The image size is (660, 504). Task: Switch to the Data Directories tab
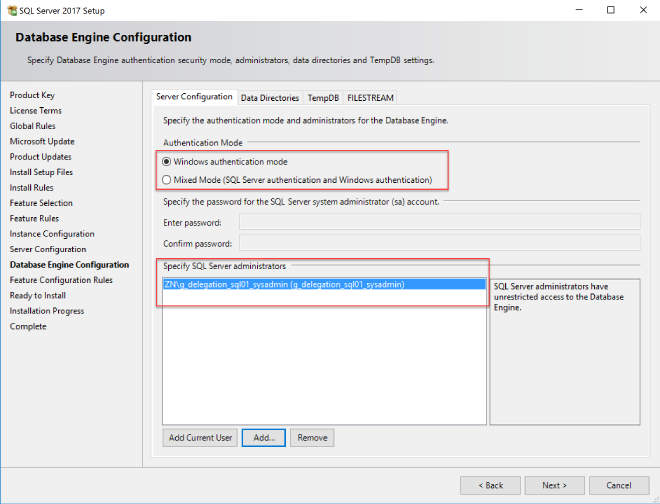(x=270, y=98)
